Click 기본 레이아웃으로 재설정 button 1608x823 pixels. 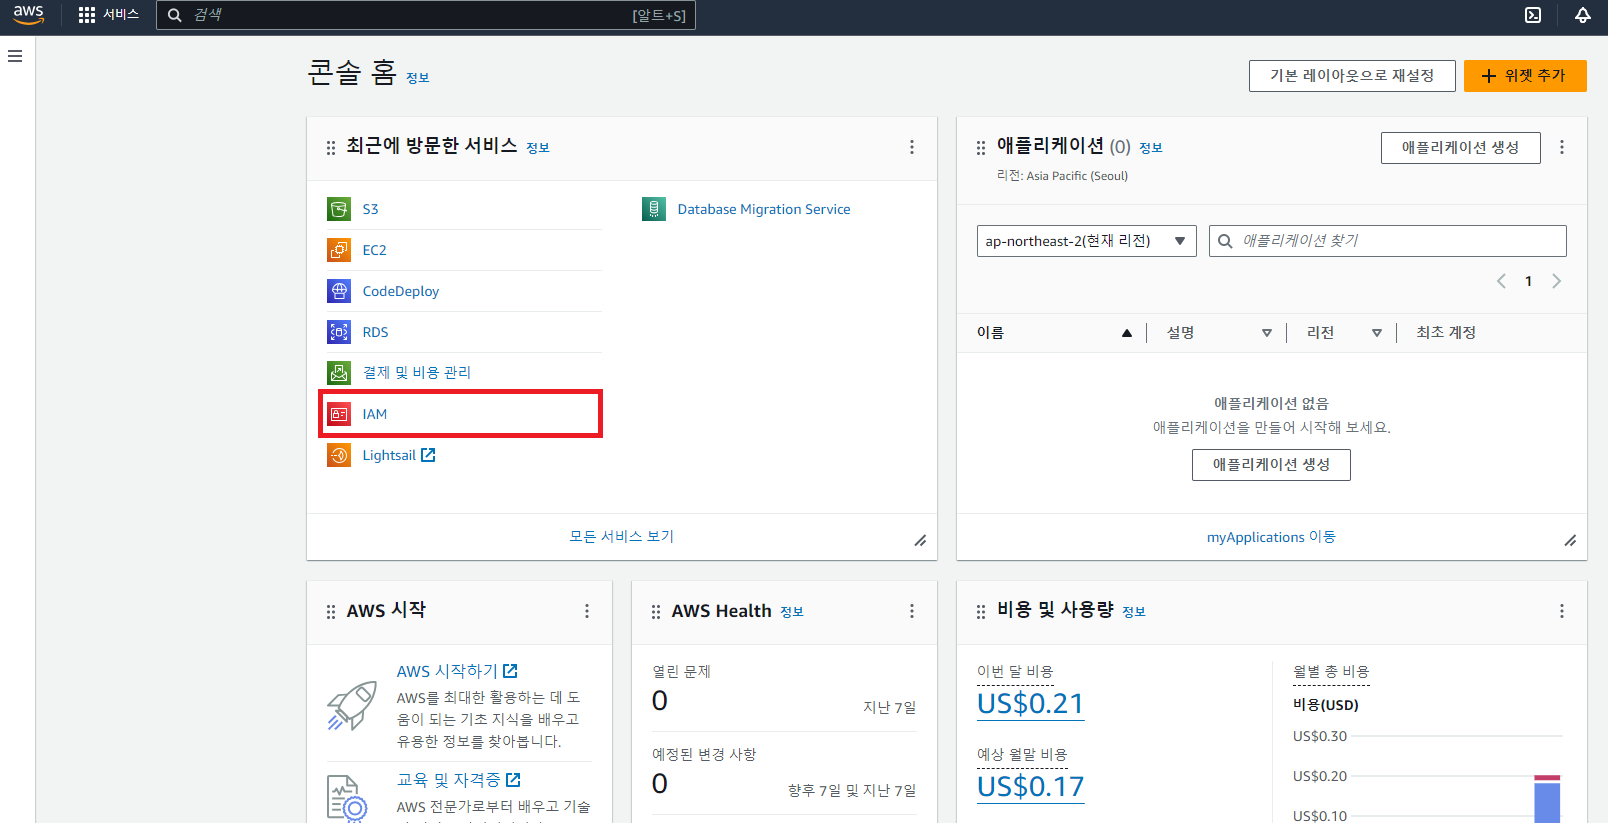click(1352, 76)
